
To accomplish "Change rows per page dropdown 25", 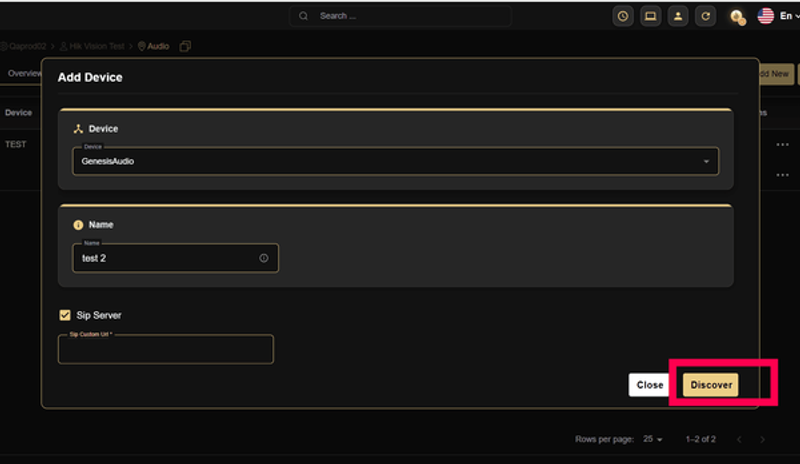I will point(653,439).
